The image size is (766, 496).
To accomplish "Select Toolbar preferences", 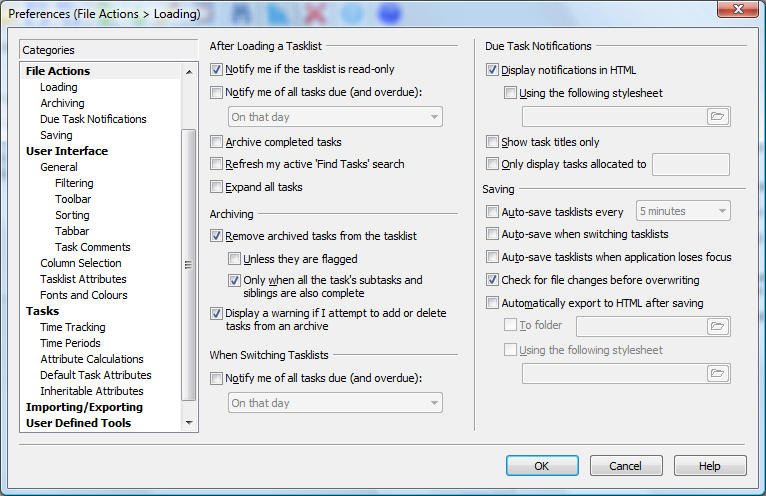I will click(x=73, y=199).
